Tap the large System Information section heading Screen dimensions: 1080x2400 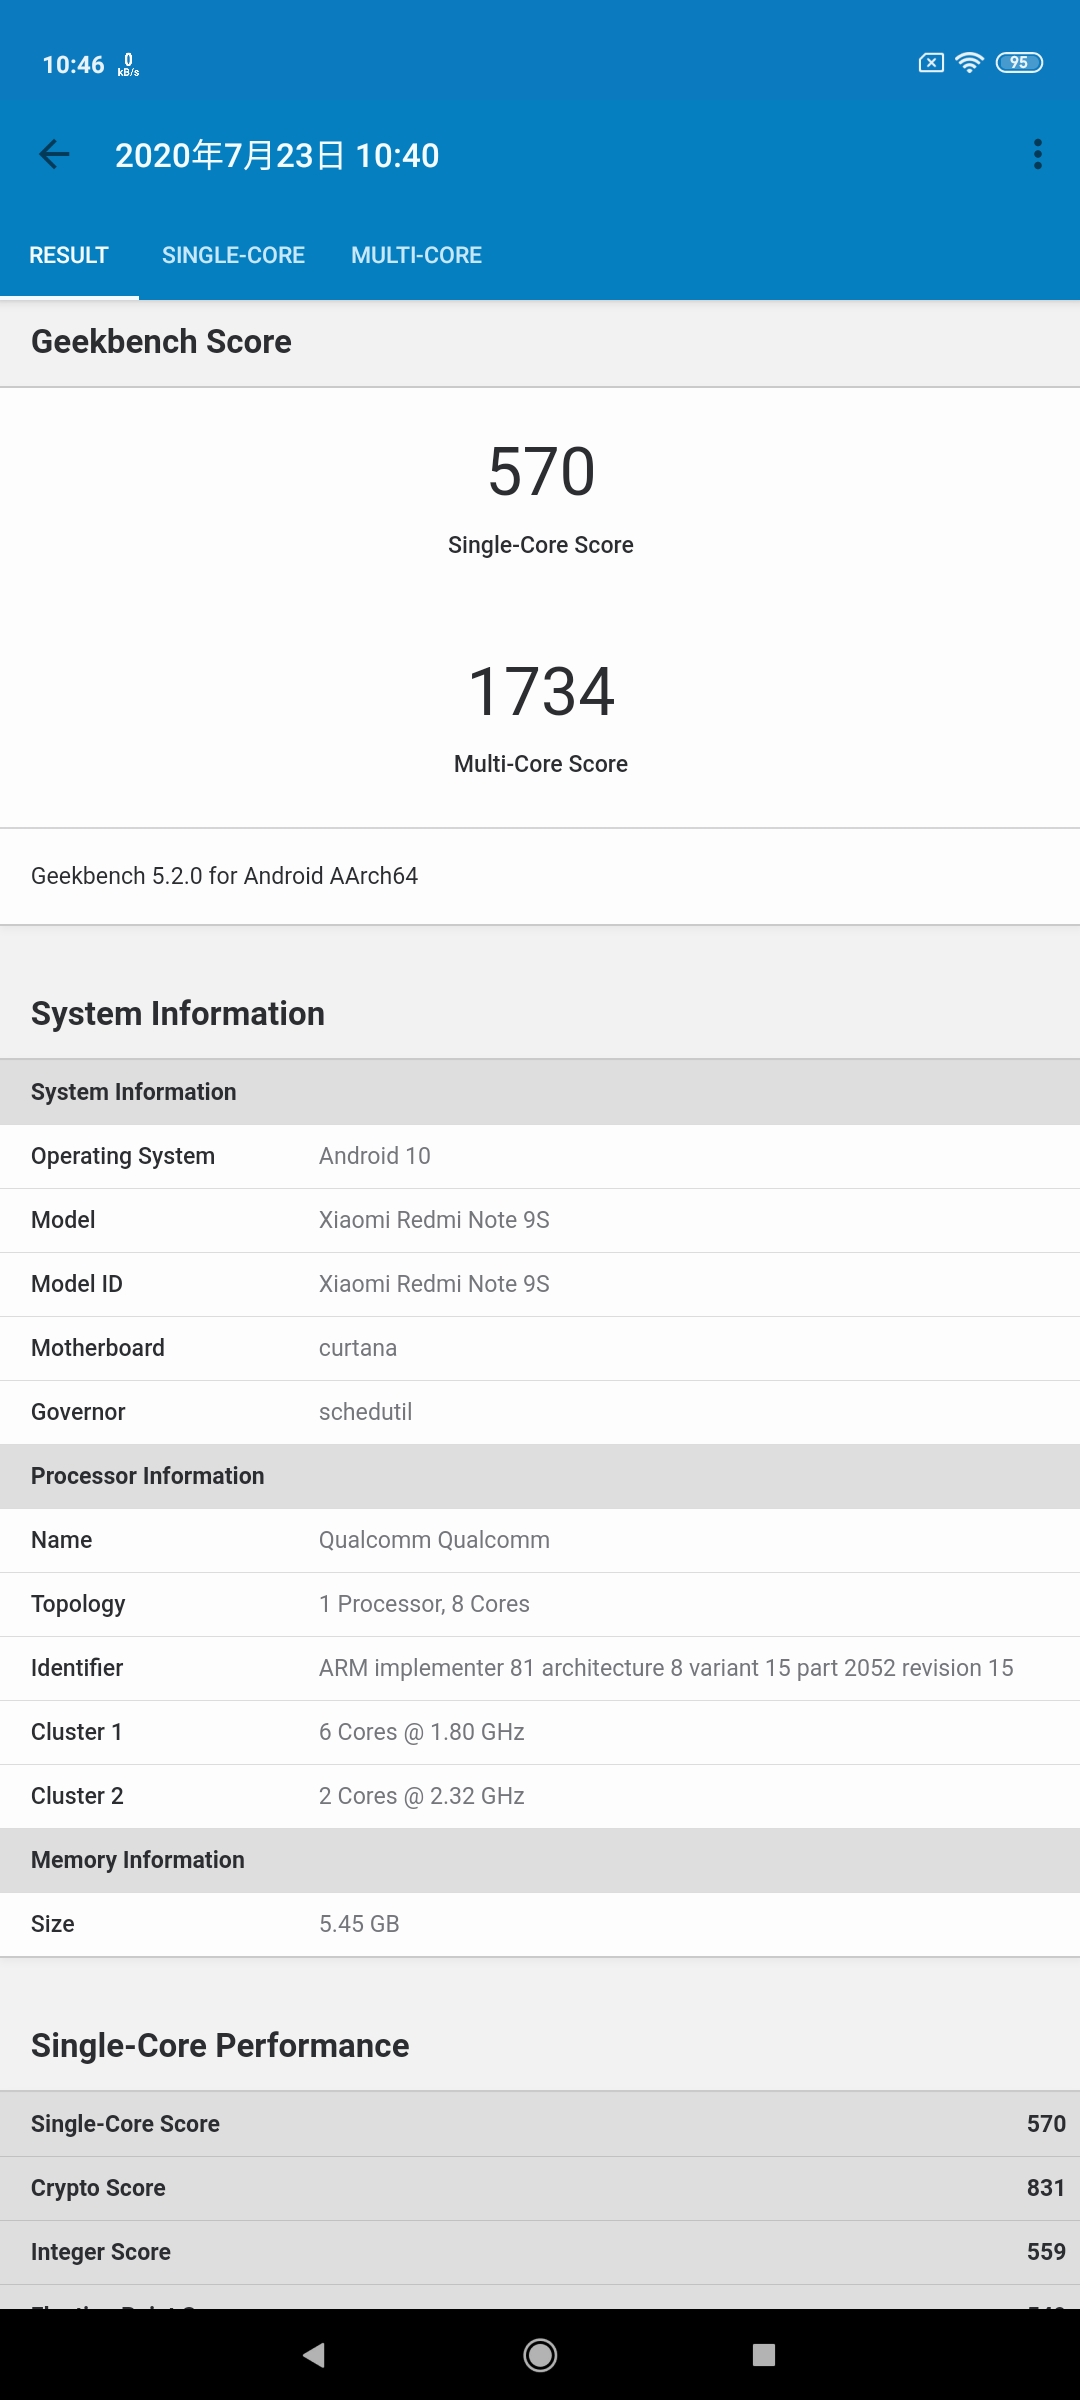pos(178,1014)
